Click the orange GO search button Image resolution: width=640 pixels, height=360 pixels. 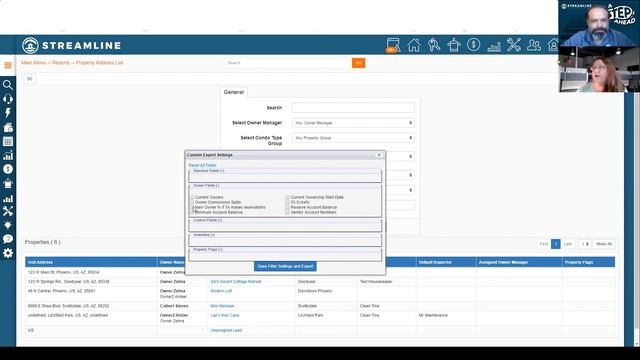358,63
